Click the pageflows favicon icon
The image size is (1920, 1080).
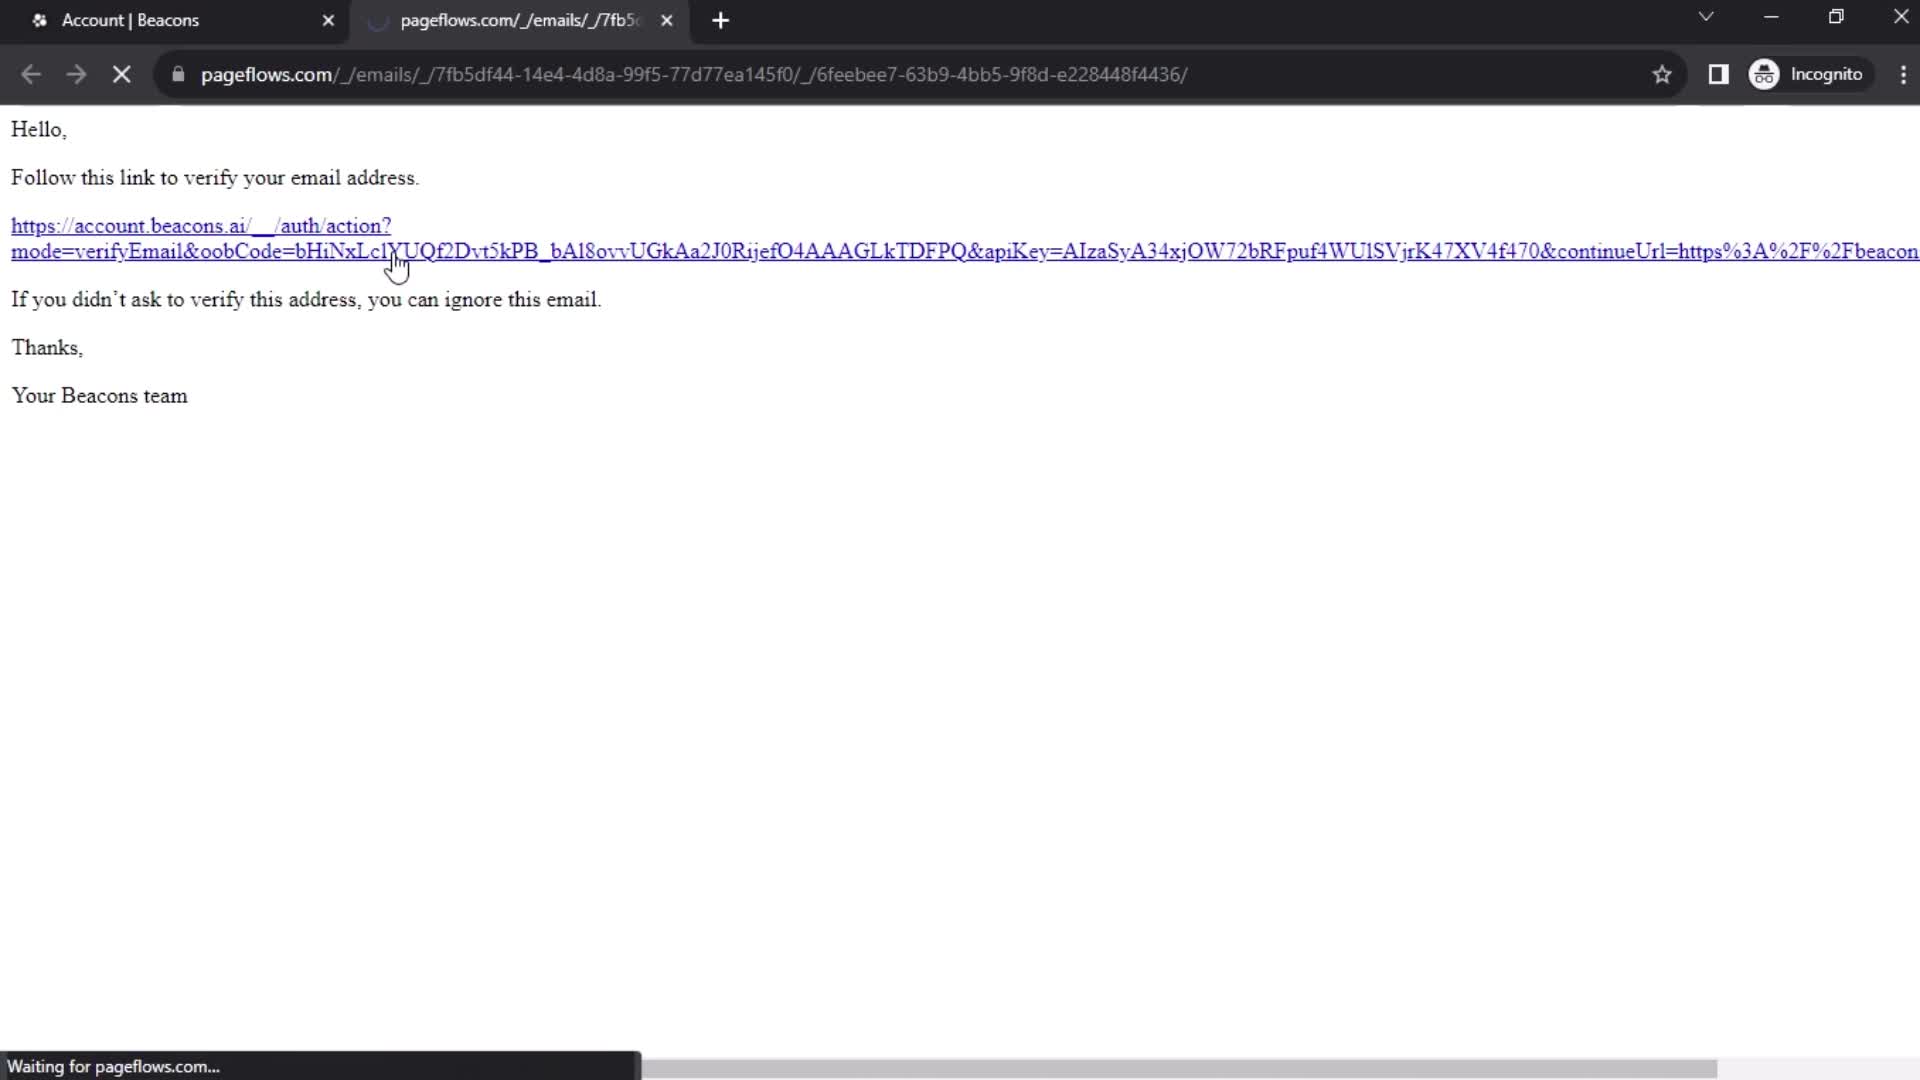[378, 20]
